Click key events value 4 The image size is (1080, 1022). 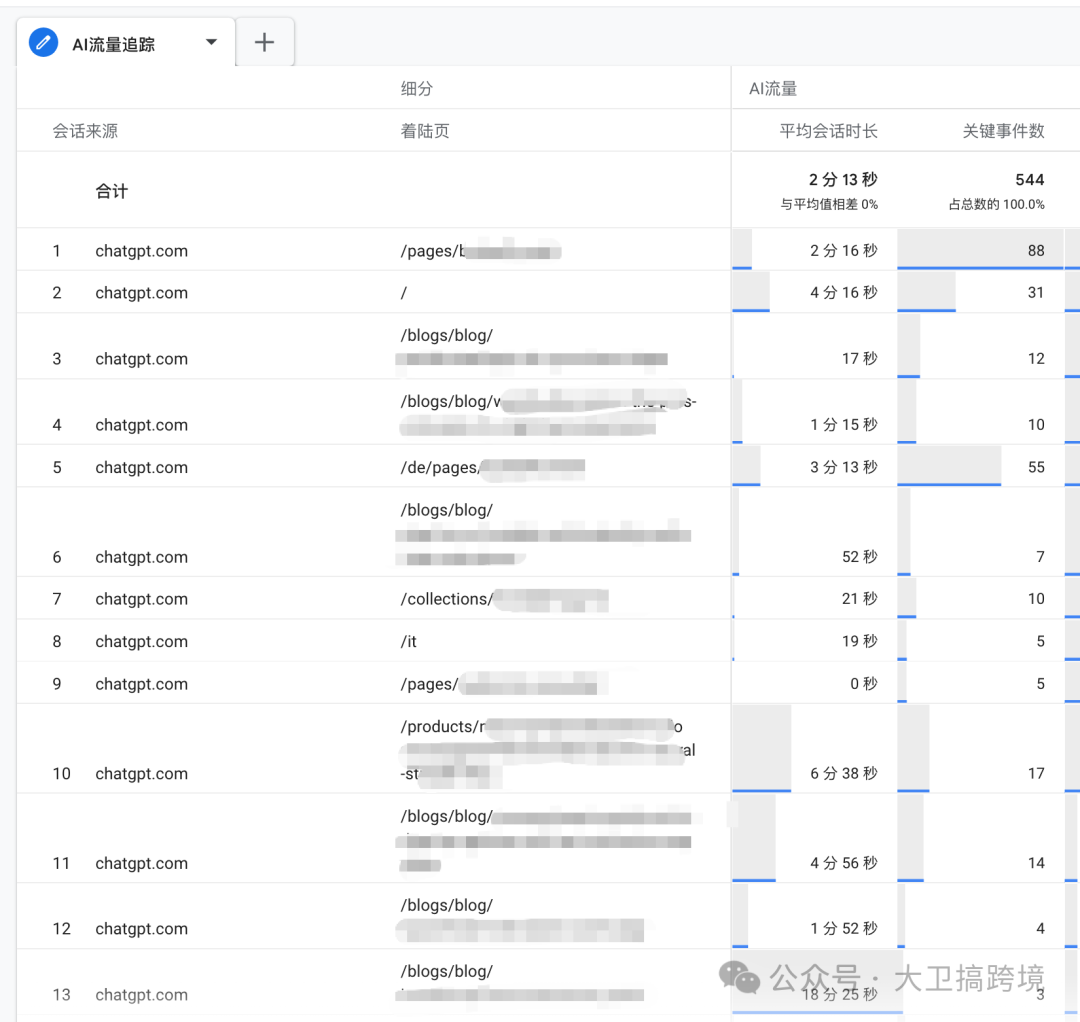pyautogui.click(x=1040, y=929)
